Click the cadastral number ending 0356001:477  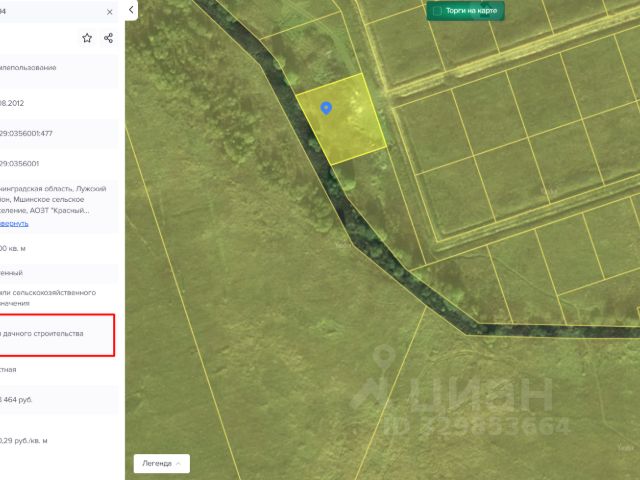[26, 133]
